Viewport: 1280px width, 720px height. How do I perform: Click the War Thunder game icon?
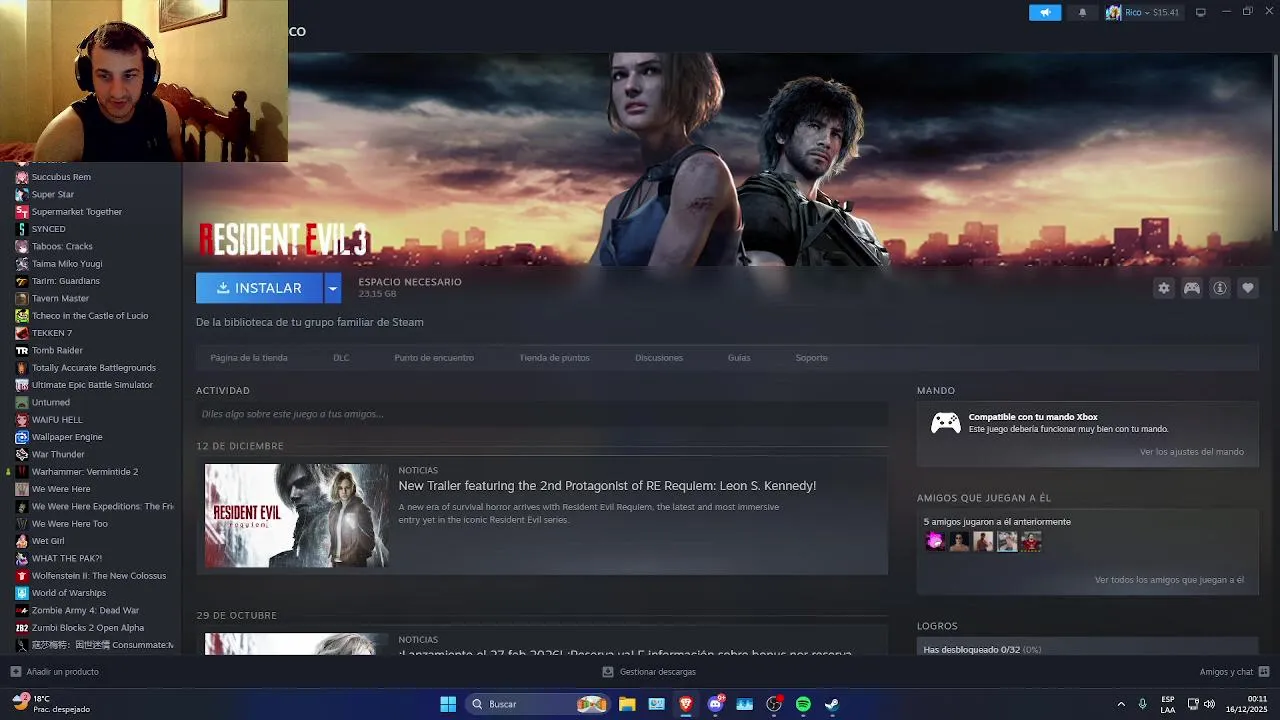22,454
